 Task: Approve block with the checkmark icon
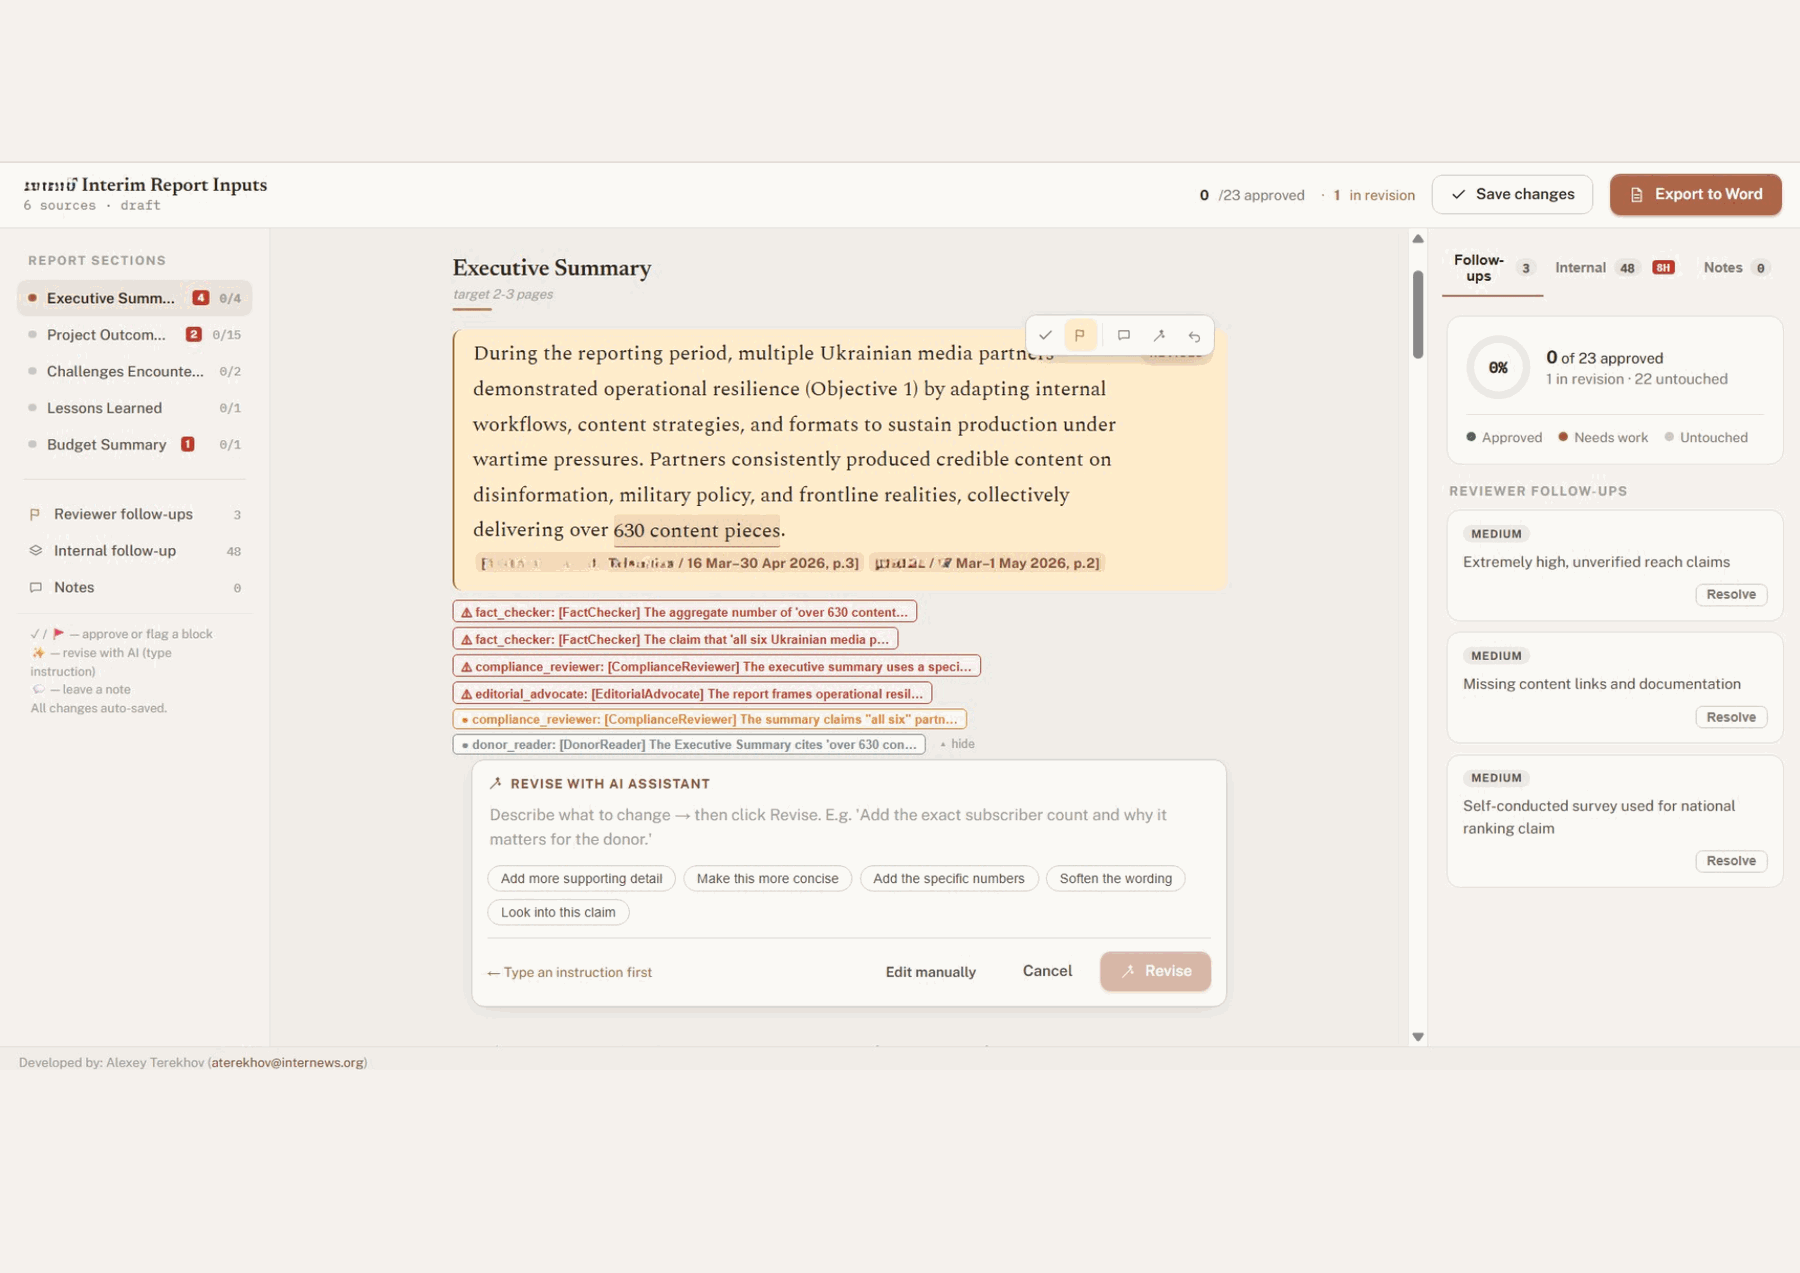(x=1045, y=336)
